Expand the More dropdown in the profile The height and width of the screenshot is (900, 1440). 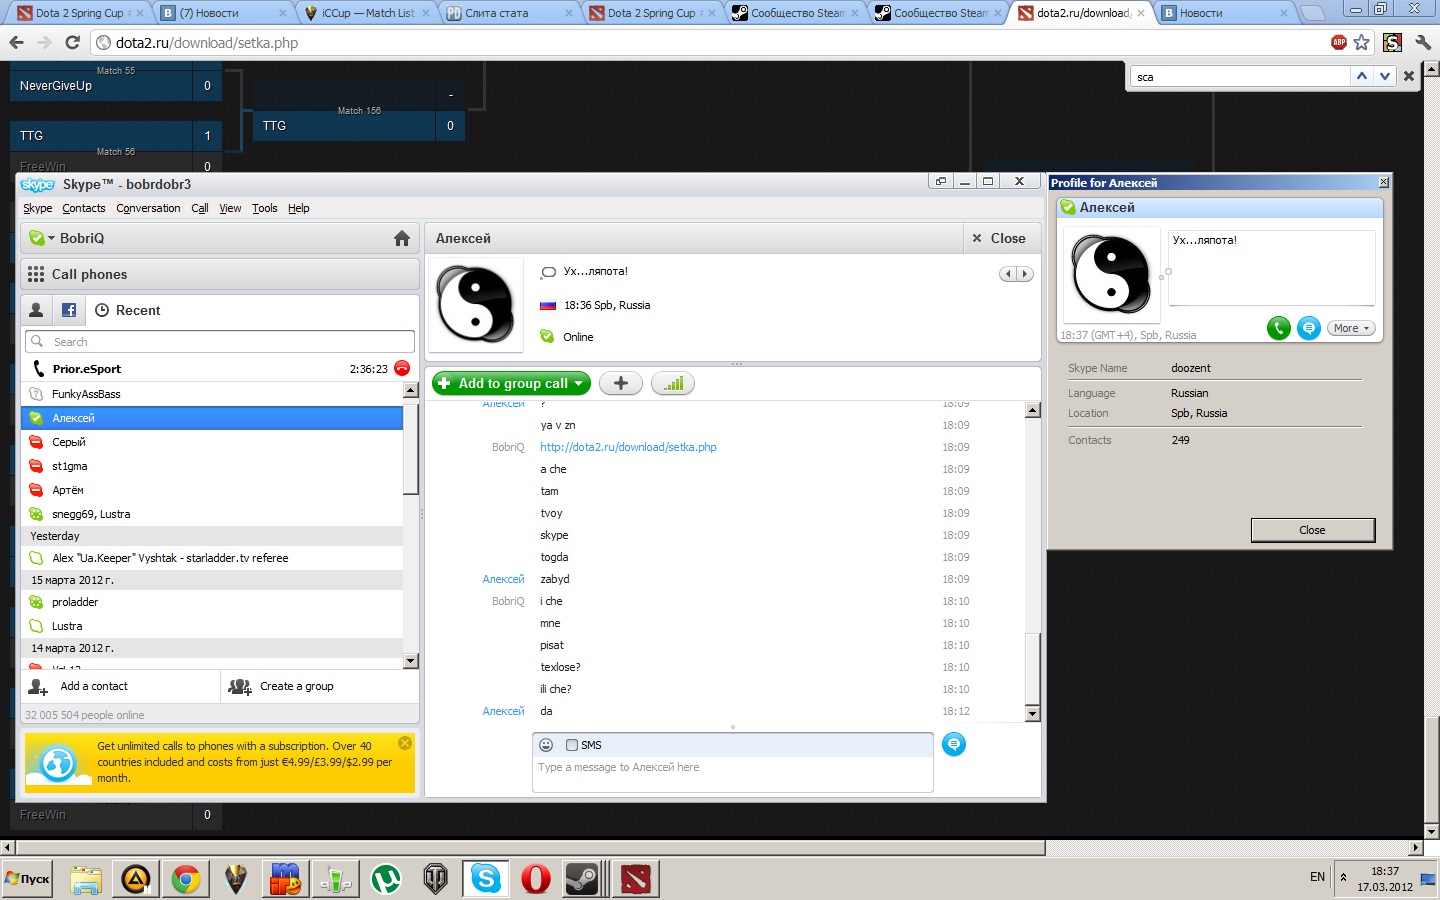click(x=1352, y=328)
